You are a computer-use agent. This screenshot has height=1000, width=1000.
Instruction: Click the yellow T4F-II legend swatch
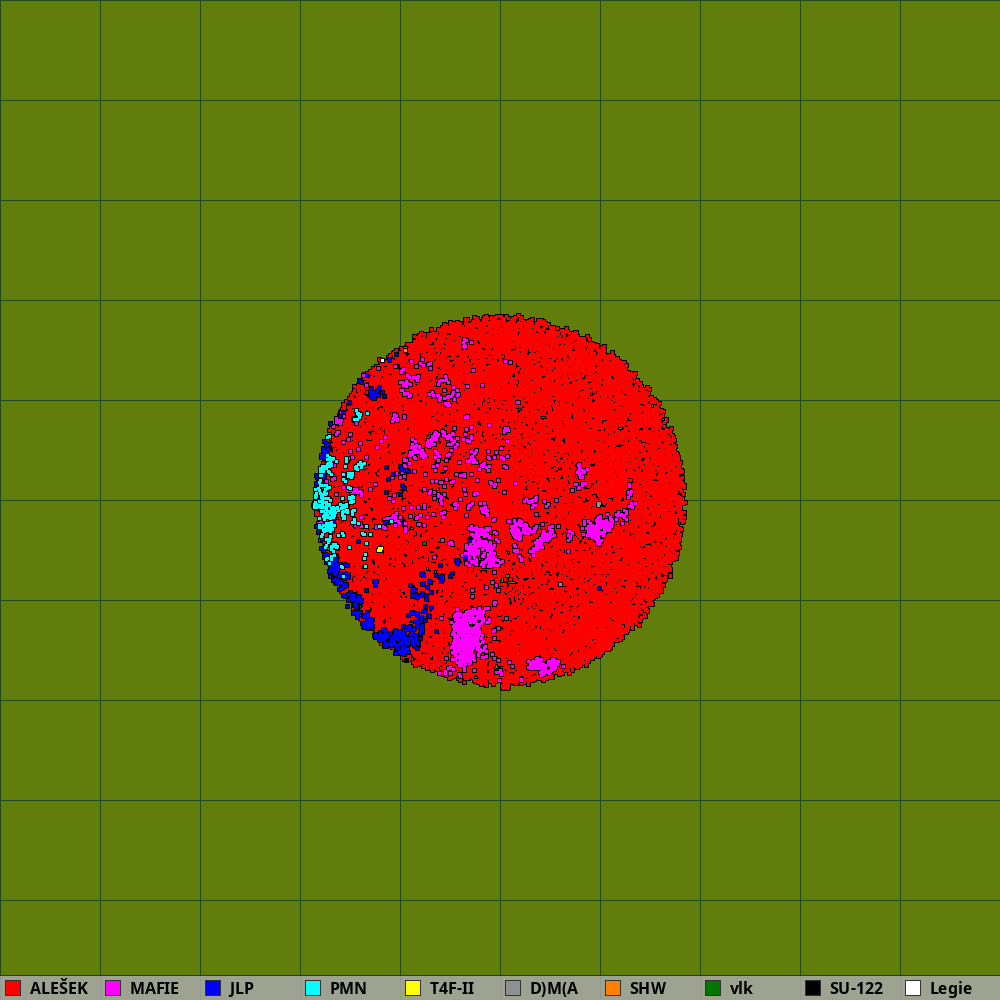[x=413, y=988]
